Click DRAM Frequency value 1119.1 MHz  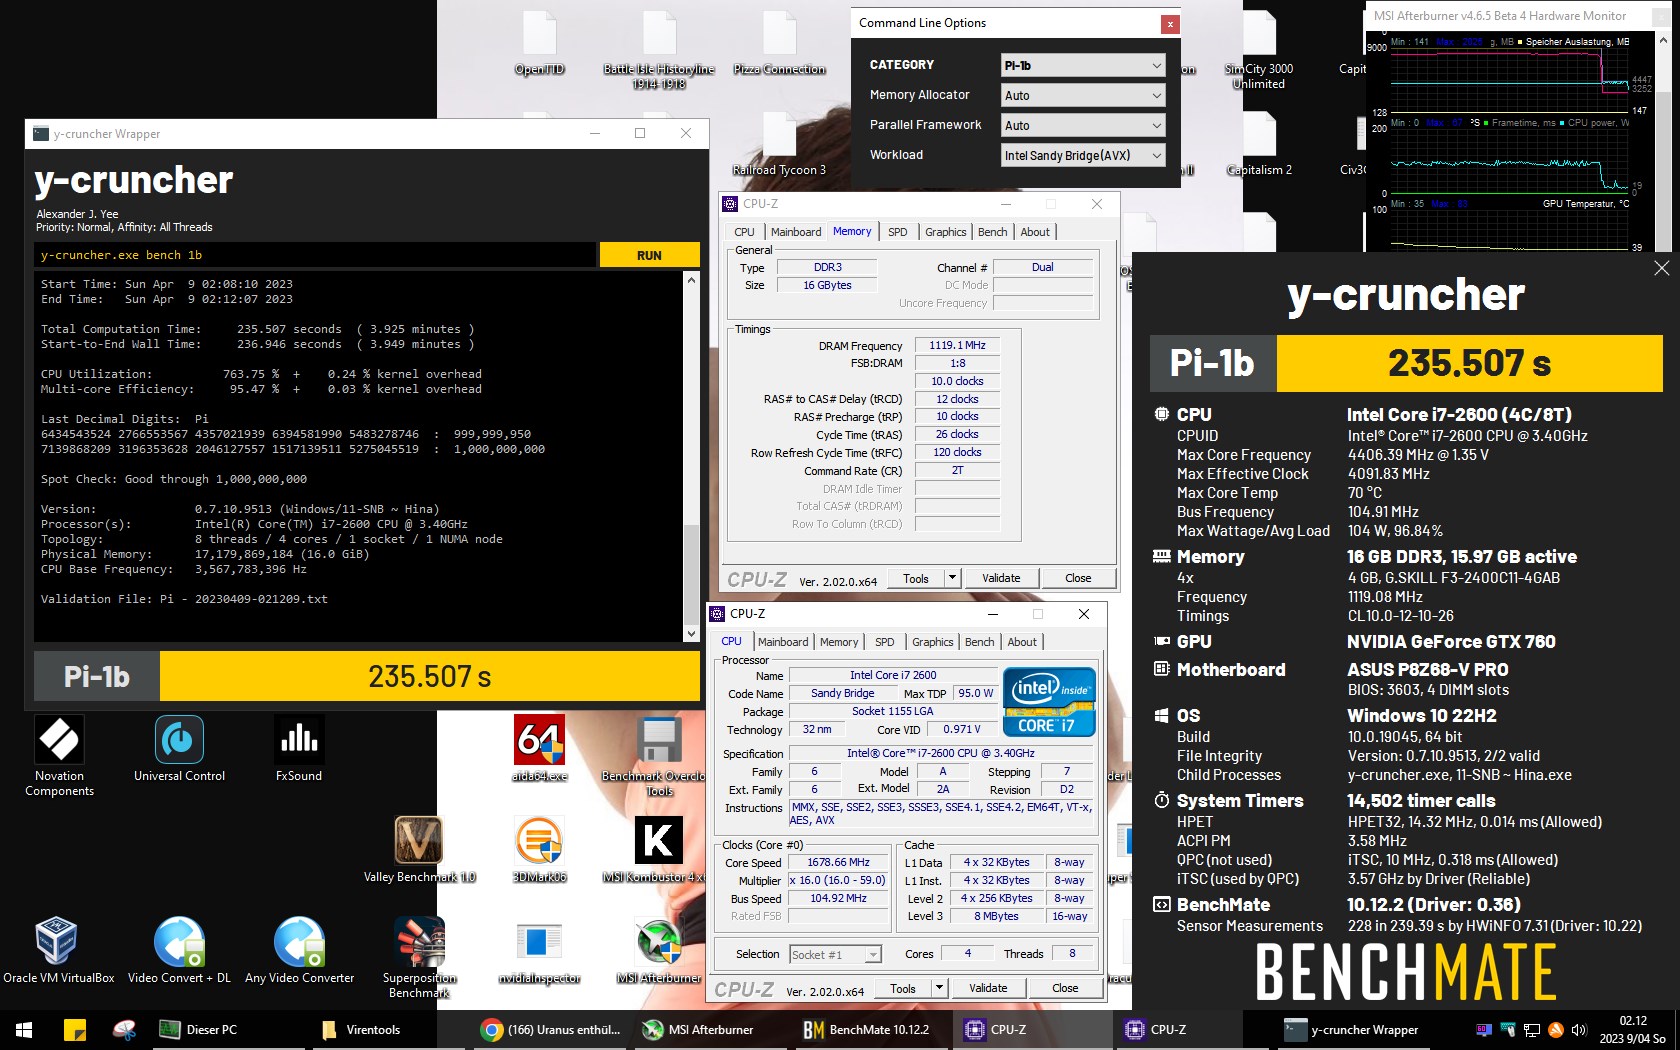tap(957, 345)
